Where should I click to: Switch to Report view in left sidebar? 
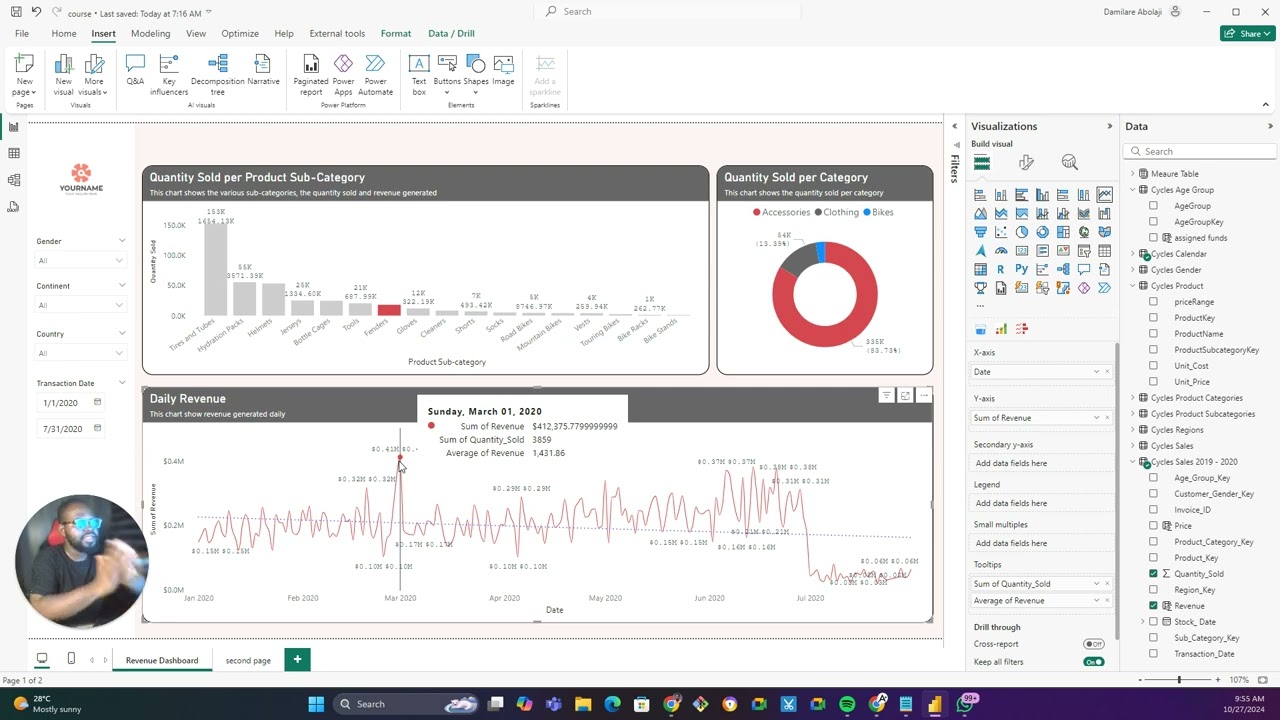(x=14, y=127)
